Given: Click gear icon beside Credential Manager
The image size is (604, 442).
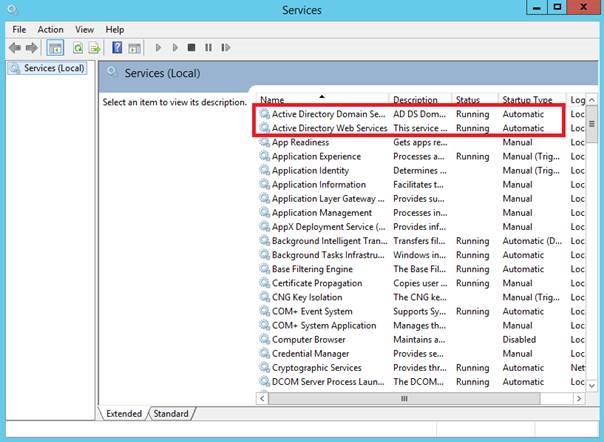Looking at the screenshot, I should tap(264, 353).
